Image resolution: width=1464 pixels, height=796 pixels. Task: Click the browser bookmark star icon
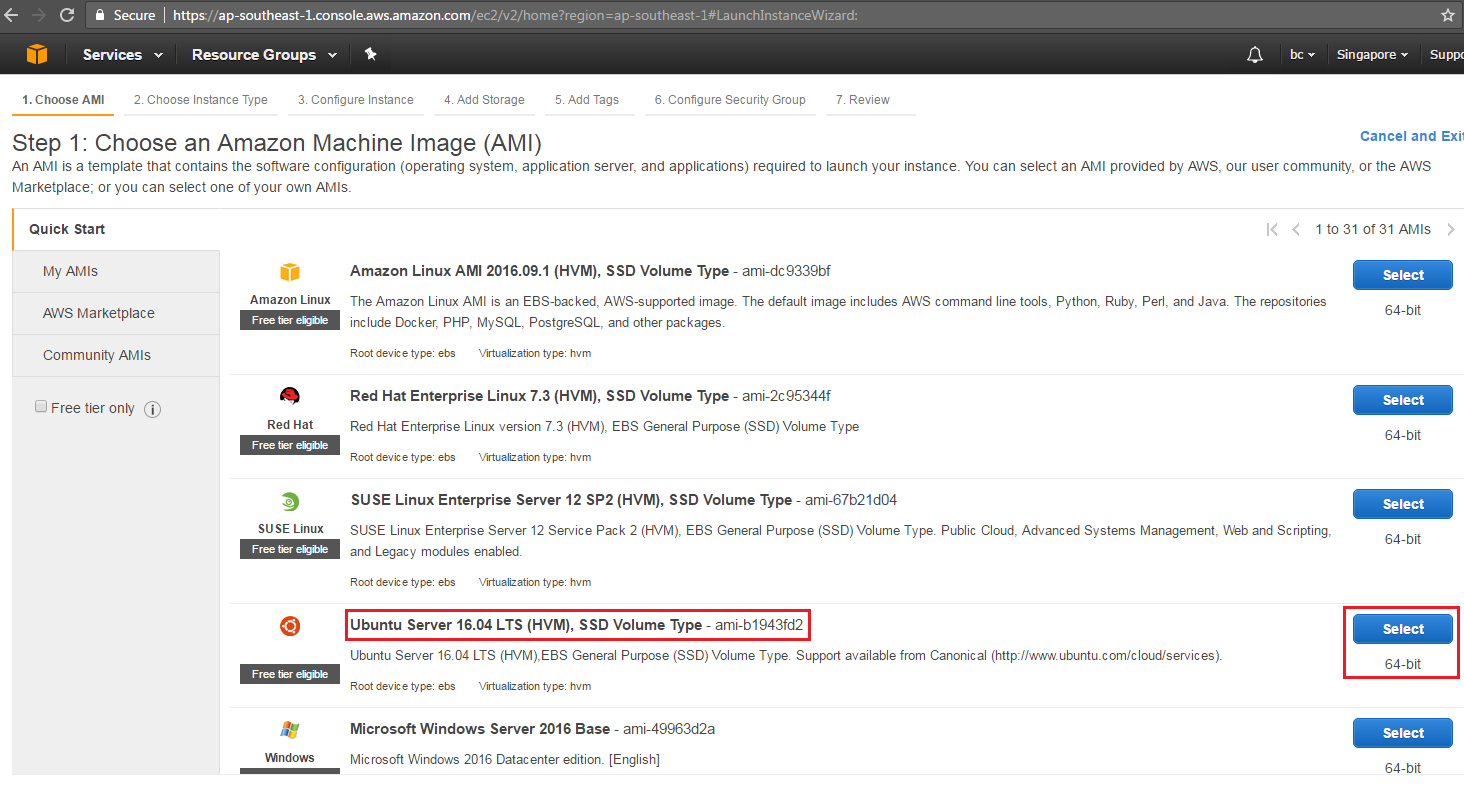(x=1449, y=15)
